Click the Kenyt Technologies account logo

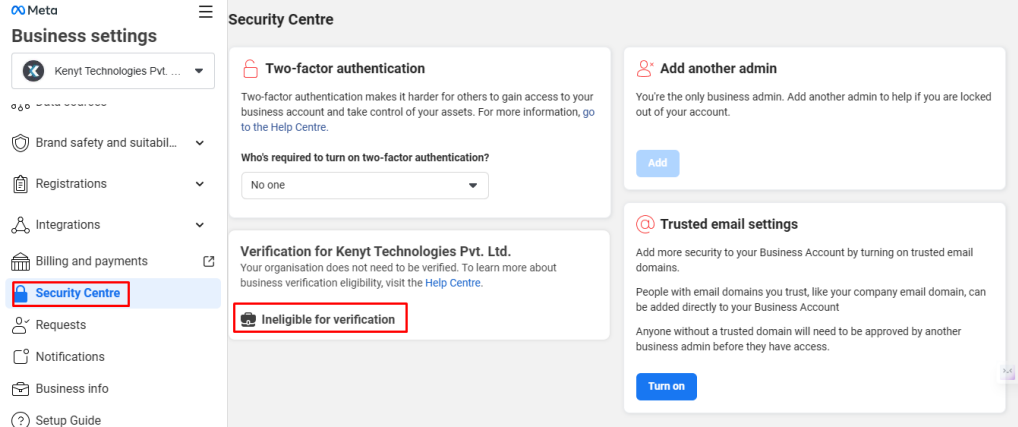(x=33, y=71)
